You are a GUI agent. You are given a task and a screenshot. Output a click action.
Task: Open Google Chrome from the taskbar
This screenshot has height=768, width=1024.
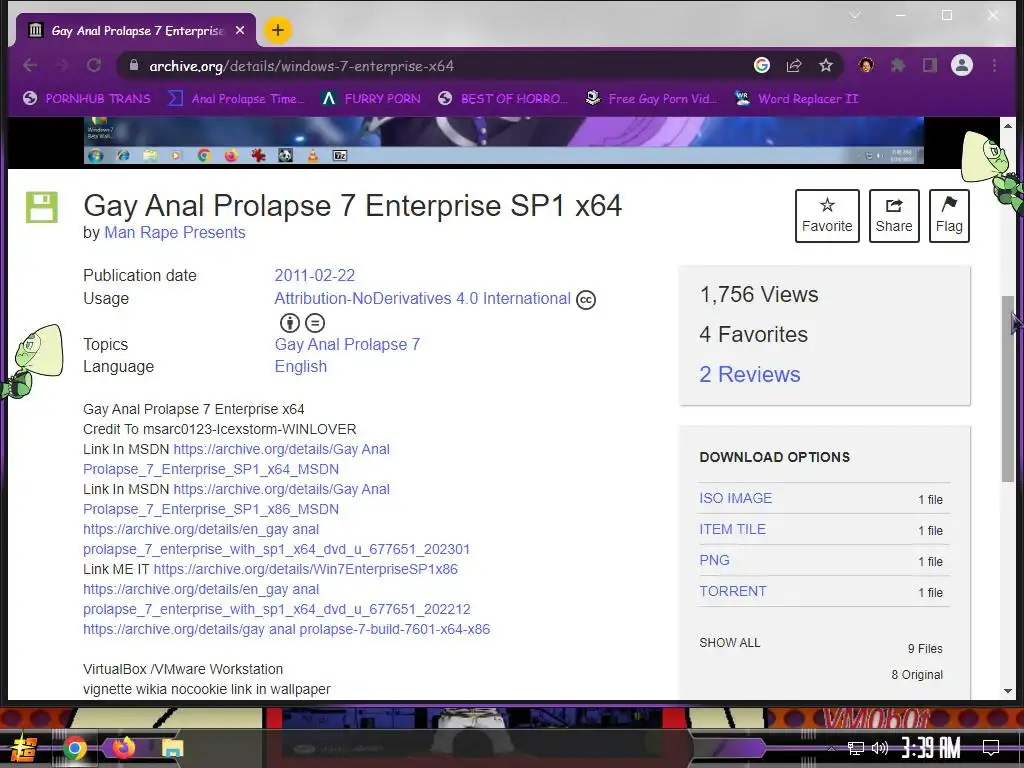74,748
